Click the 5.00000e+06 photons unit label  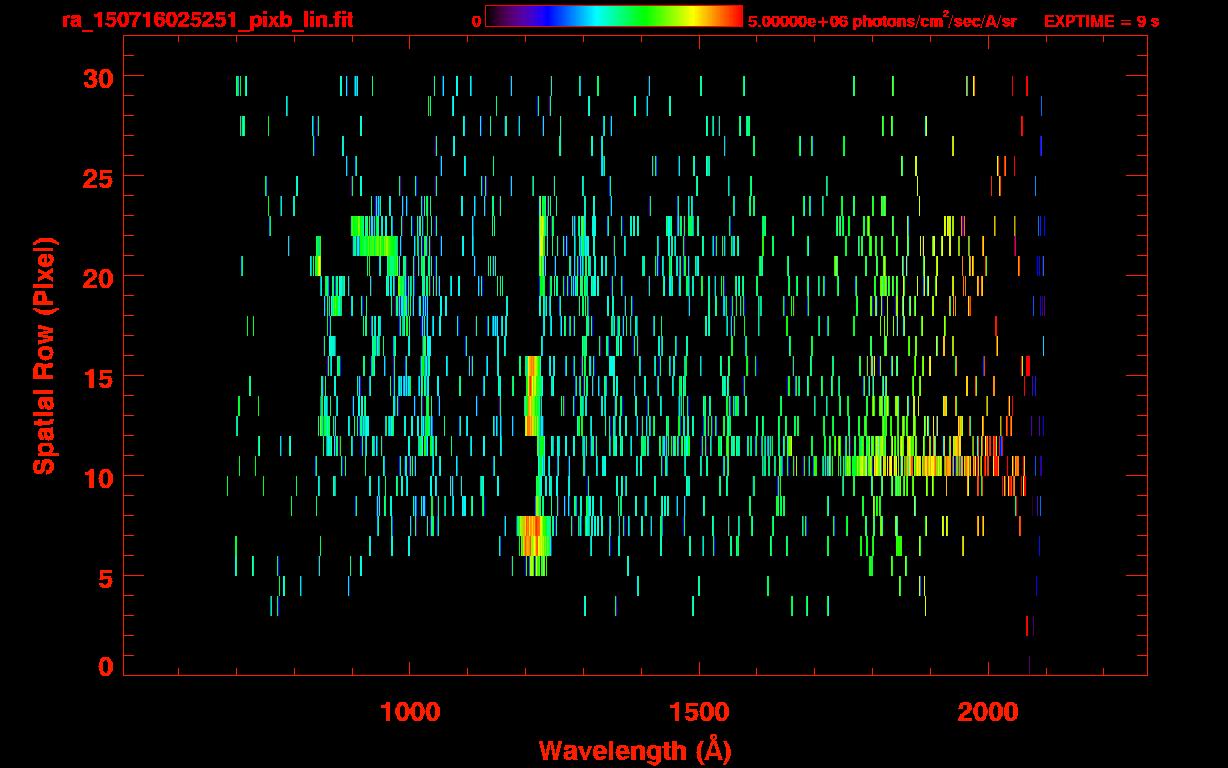[x=882, y=20]
